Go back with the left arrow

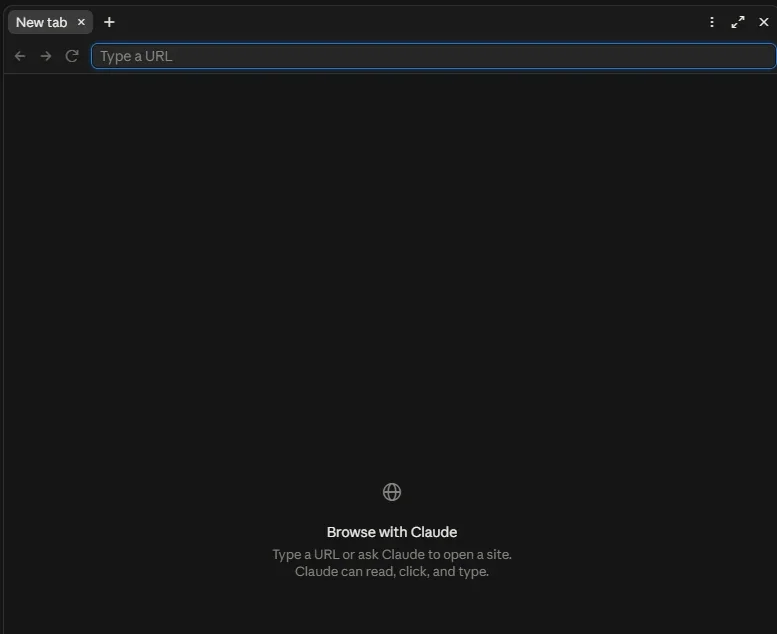point(20,56)
